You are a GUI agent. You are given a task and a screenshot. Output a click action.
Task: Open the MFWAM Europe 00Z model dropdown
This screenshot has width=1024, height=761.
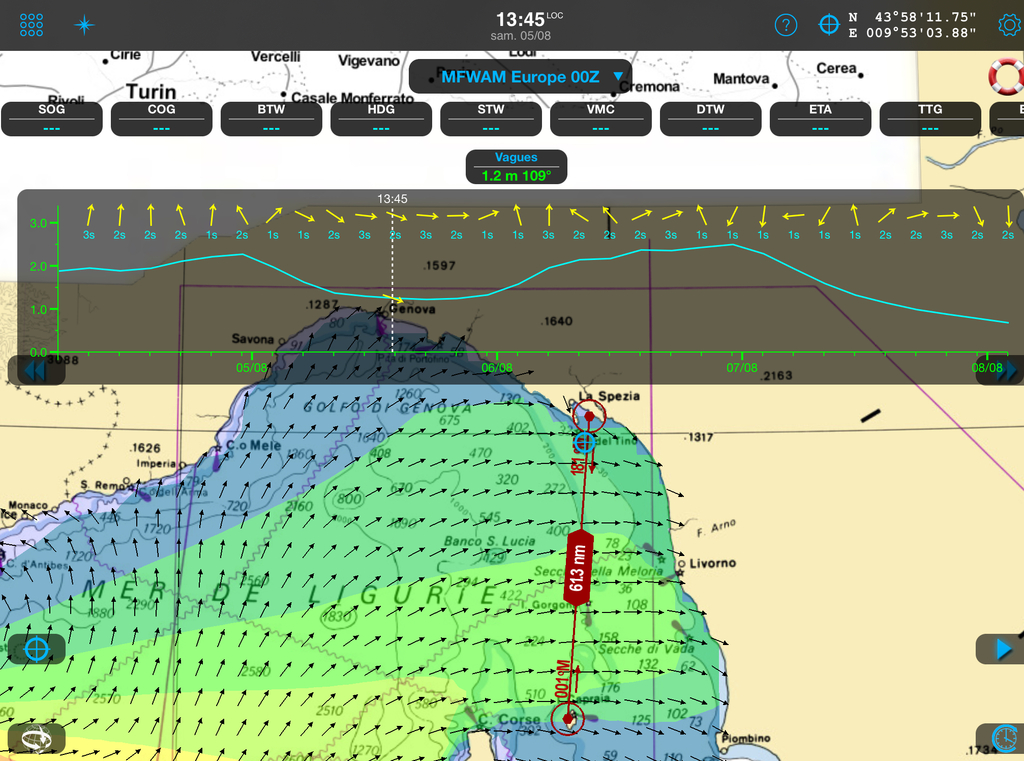point(520,77)
